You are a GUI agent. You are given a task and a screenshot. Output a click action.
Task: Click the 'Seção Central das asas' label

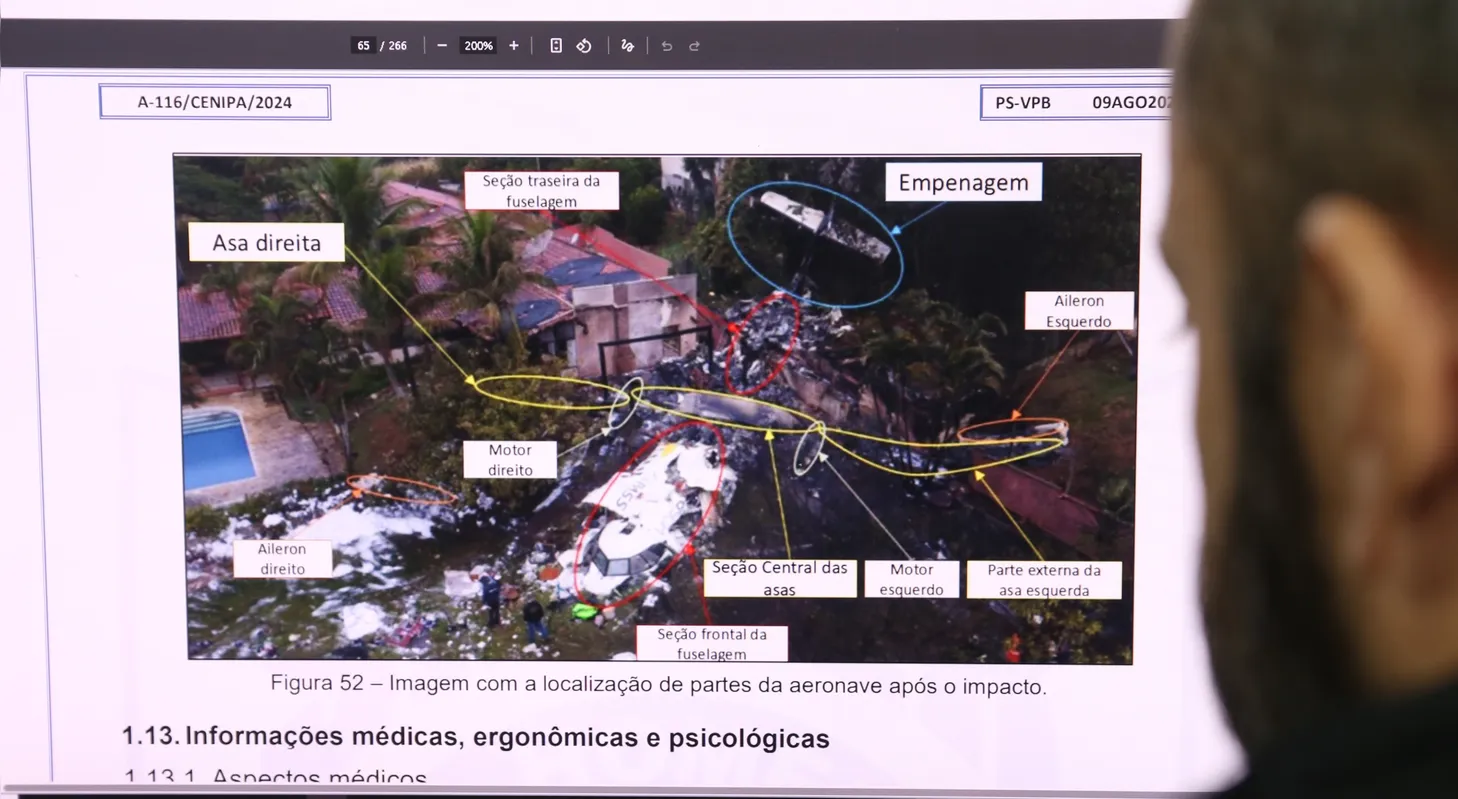coord(780,578)
